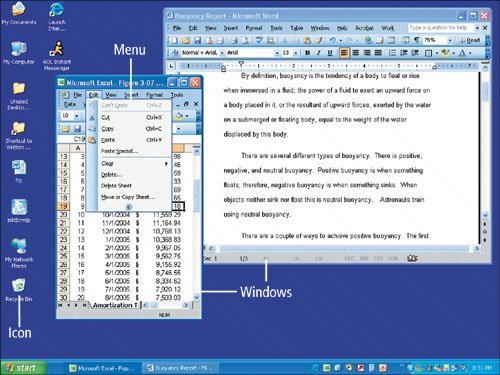Click the Type a question for help box
This screenshot has height=375, width=500.
tap(441, 28)
